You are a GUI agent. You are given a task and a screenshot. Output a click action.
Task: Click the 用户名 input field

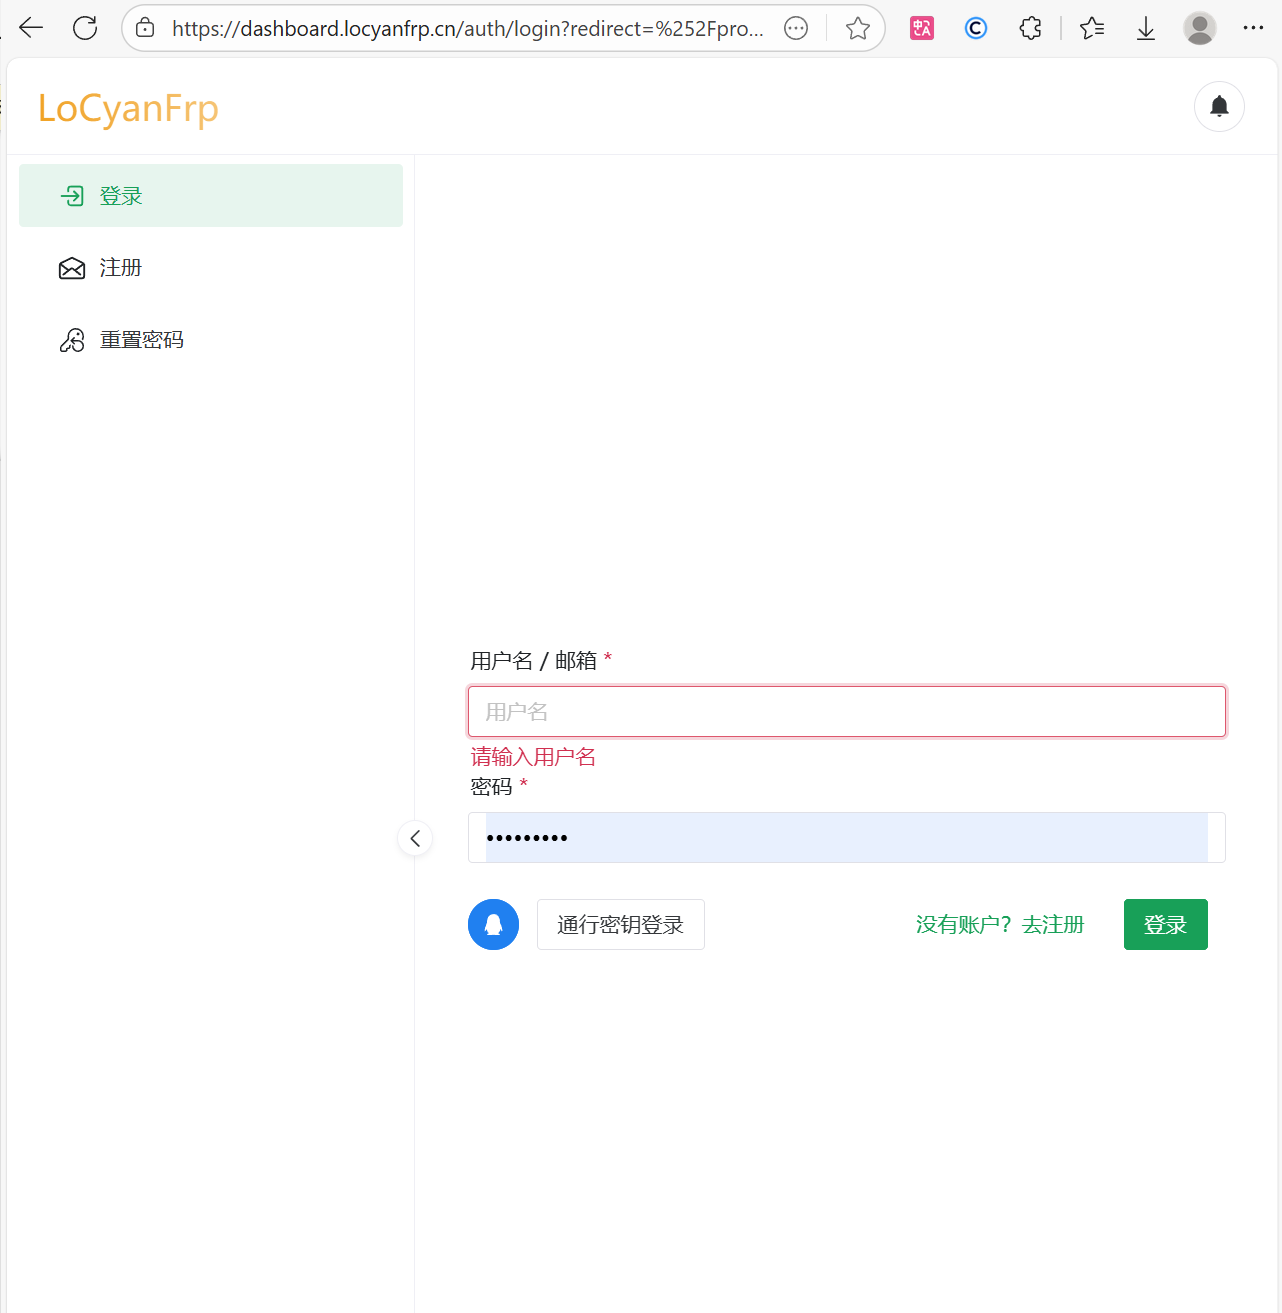click(846, 712)
